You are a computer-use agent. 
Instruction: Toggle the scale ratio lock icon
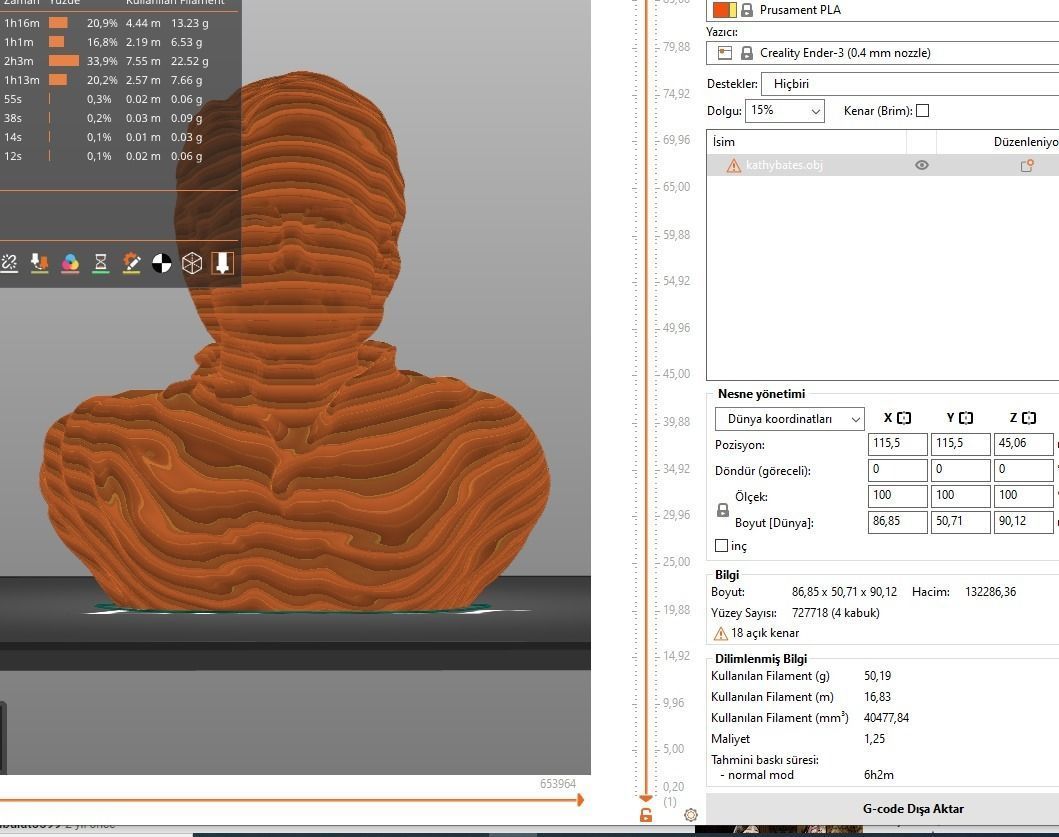[x=723, y=510]
